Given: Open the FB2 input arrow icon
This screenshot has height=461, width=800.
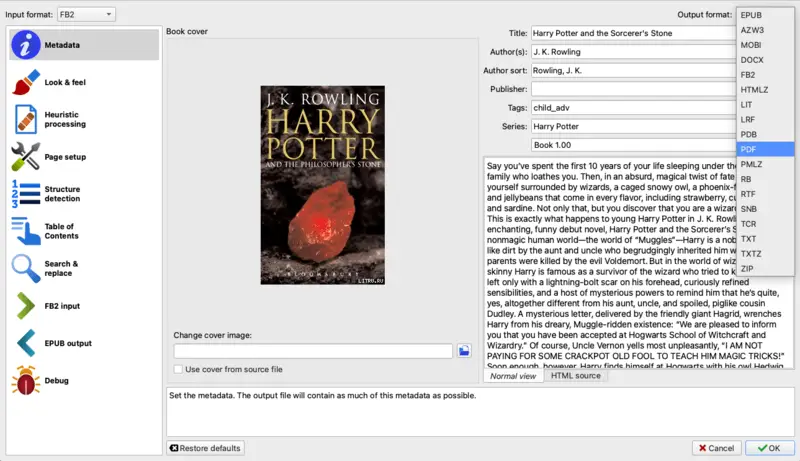Looking at the screenshot, I should click(x=26, y=306).
